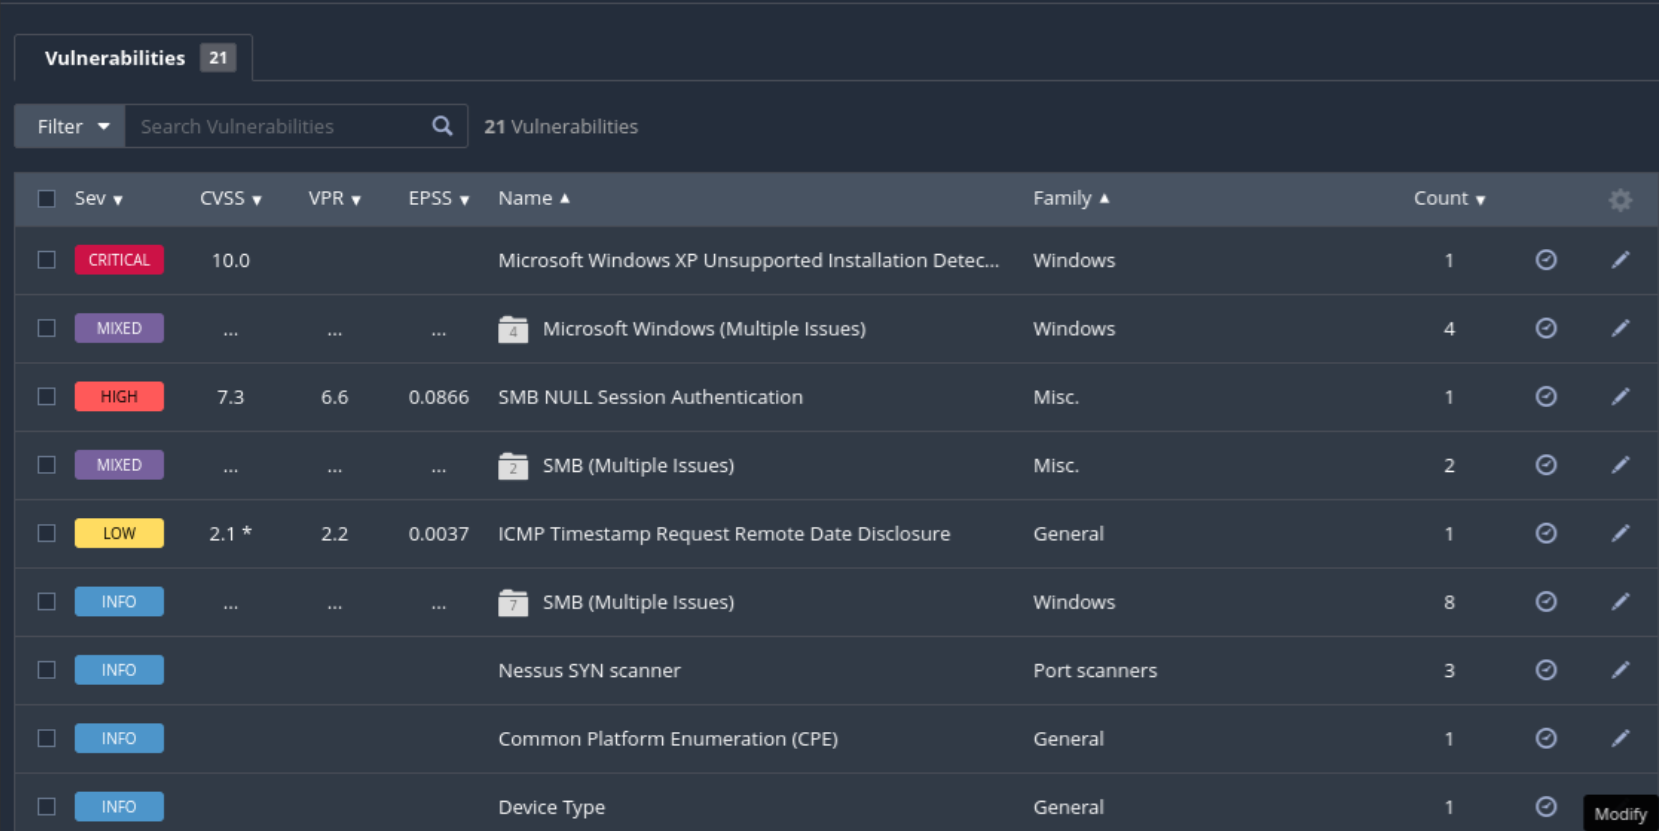Click the folder icon beside Microsoft Windows (Multiple Issues)
The width and height of the screenshot is (1659, 831).
pos(513,329)
